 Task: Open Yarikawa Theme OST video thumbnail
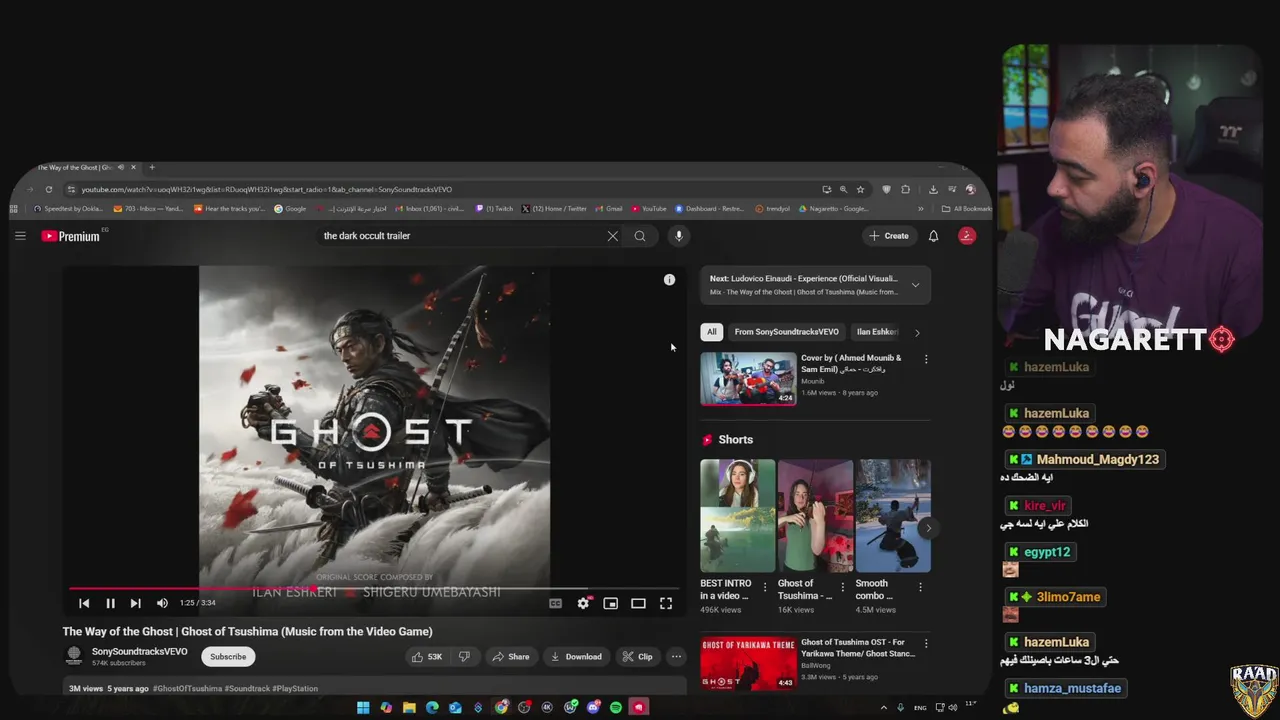(748, 663)
